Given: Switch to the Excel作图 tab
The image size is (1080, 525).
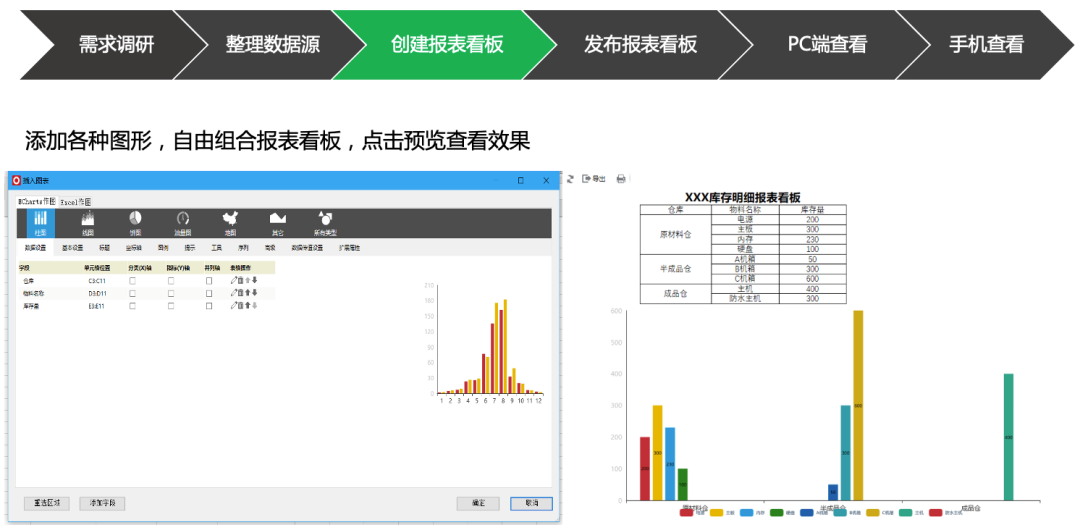Looking at the screenshot, I should point(76,203).
